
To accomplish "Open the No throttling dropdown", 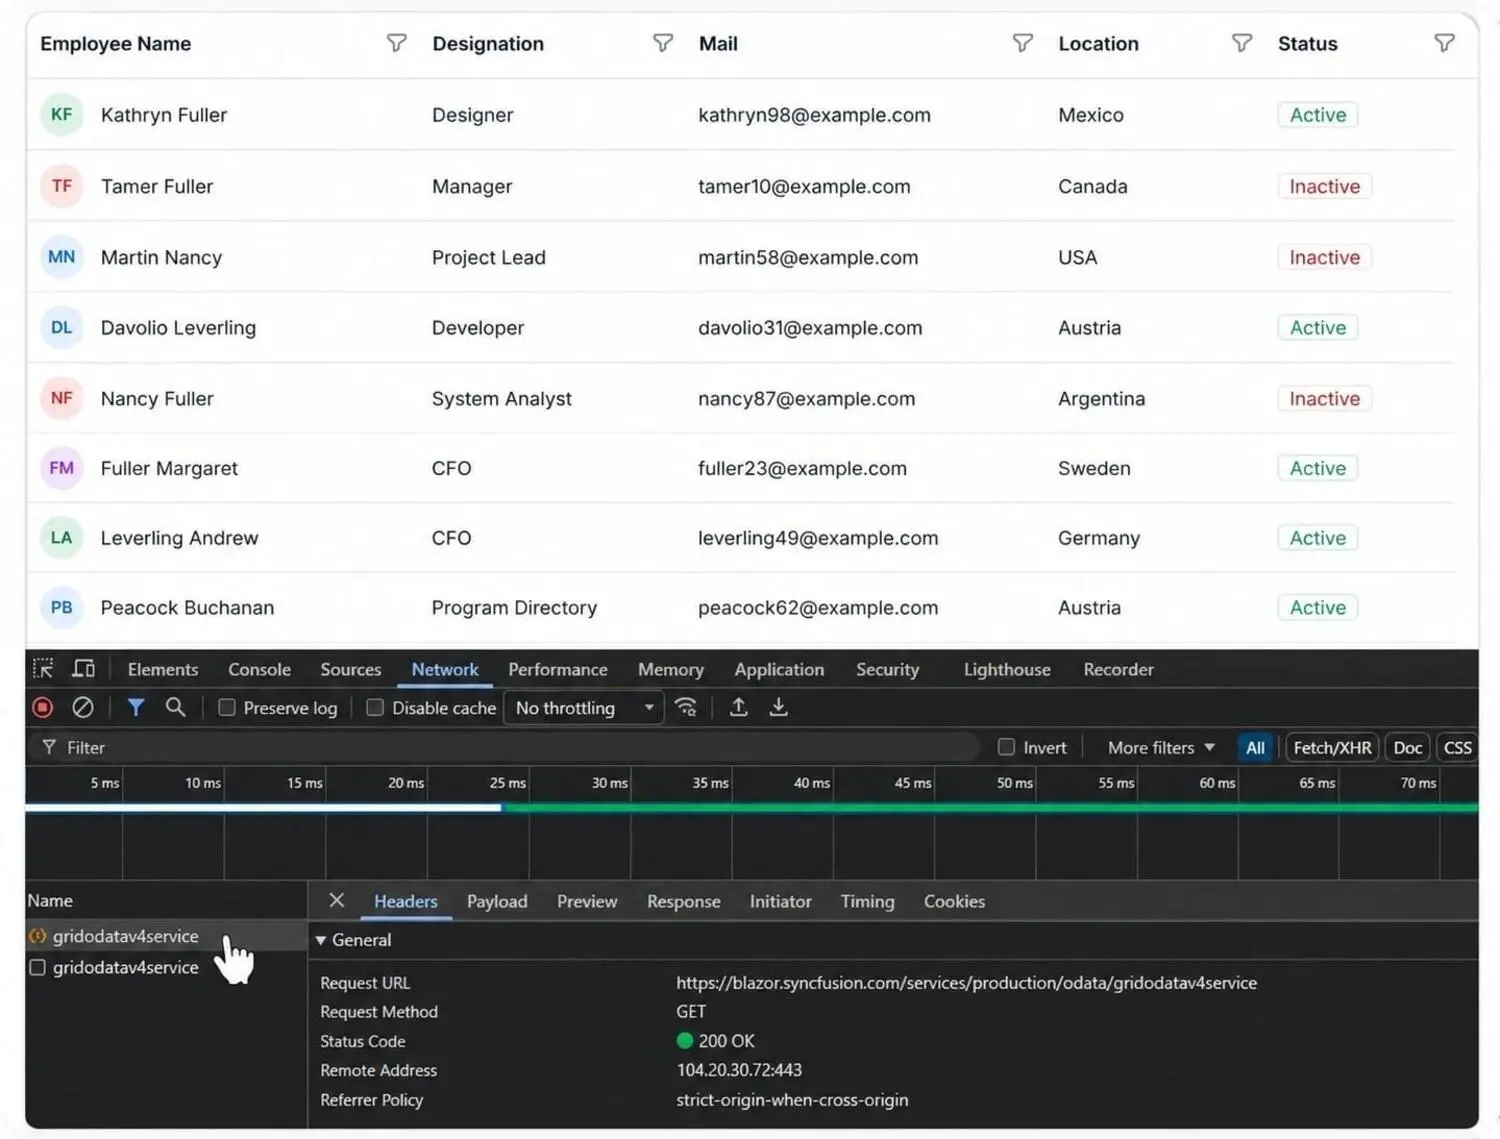I will pos(584,708).
